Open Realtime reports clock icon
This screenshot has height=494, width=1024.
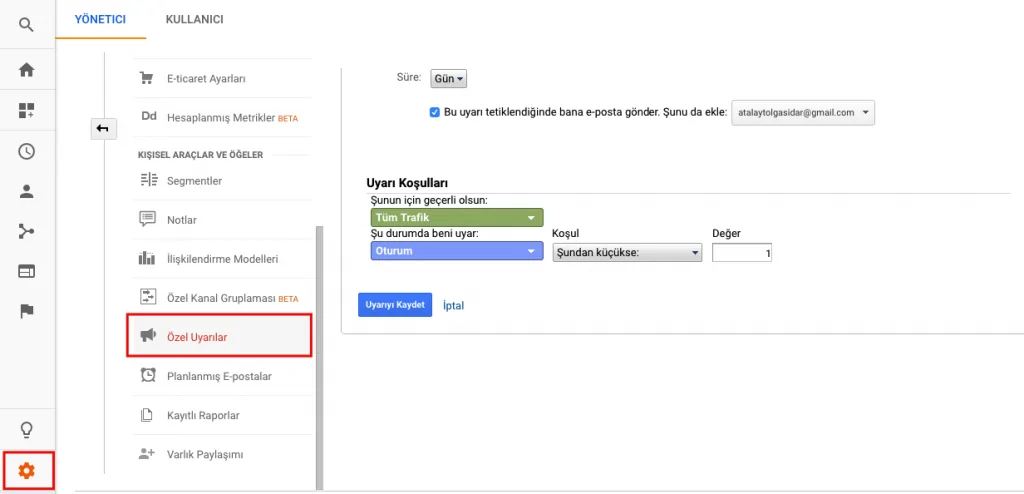click(x=26, y=152)
